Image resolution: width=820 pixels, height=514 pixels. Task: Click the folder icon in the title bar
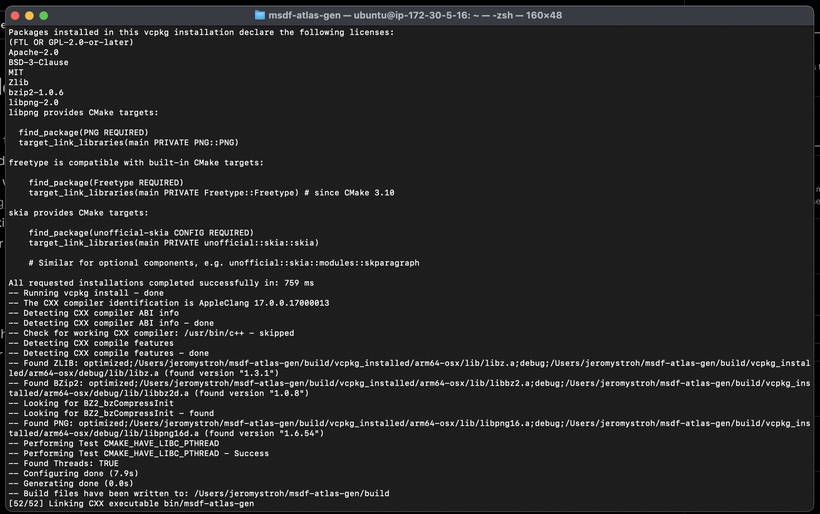click(x=260, y=15)
